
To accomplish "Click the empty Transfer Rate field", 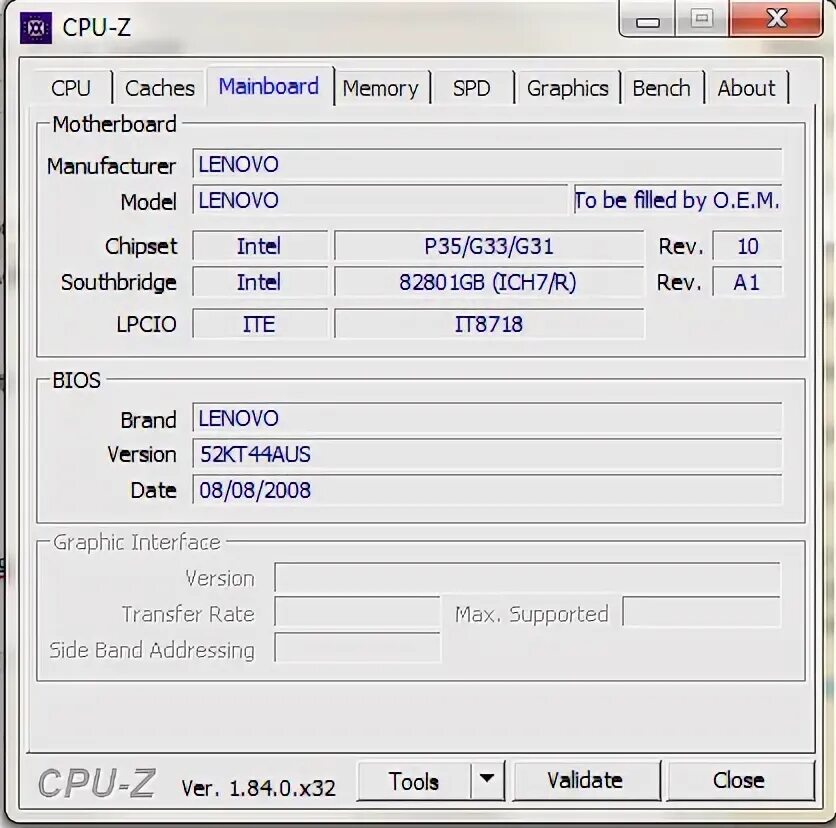I will coord(357,612).
